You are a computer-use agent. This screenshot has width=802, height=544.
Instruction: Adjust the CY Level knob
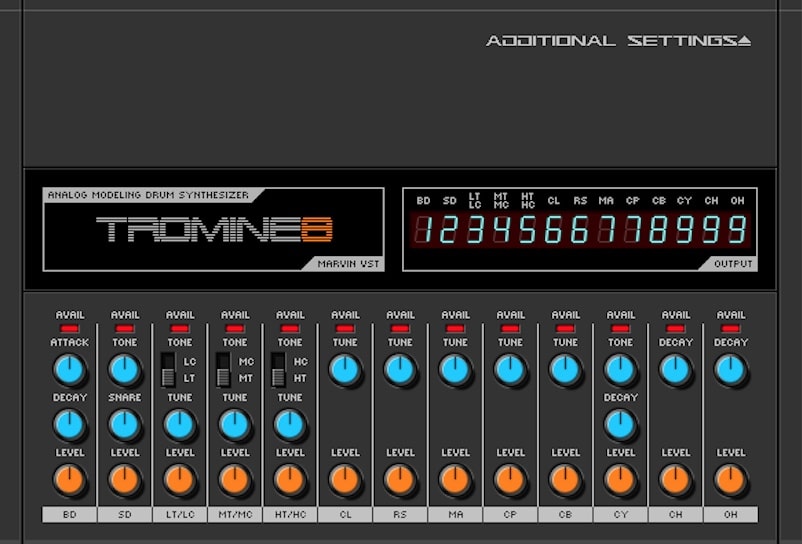pyautogui.click(x=620, y=480)
